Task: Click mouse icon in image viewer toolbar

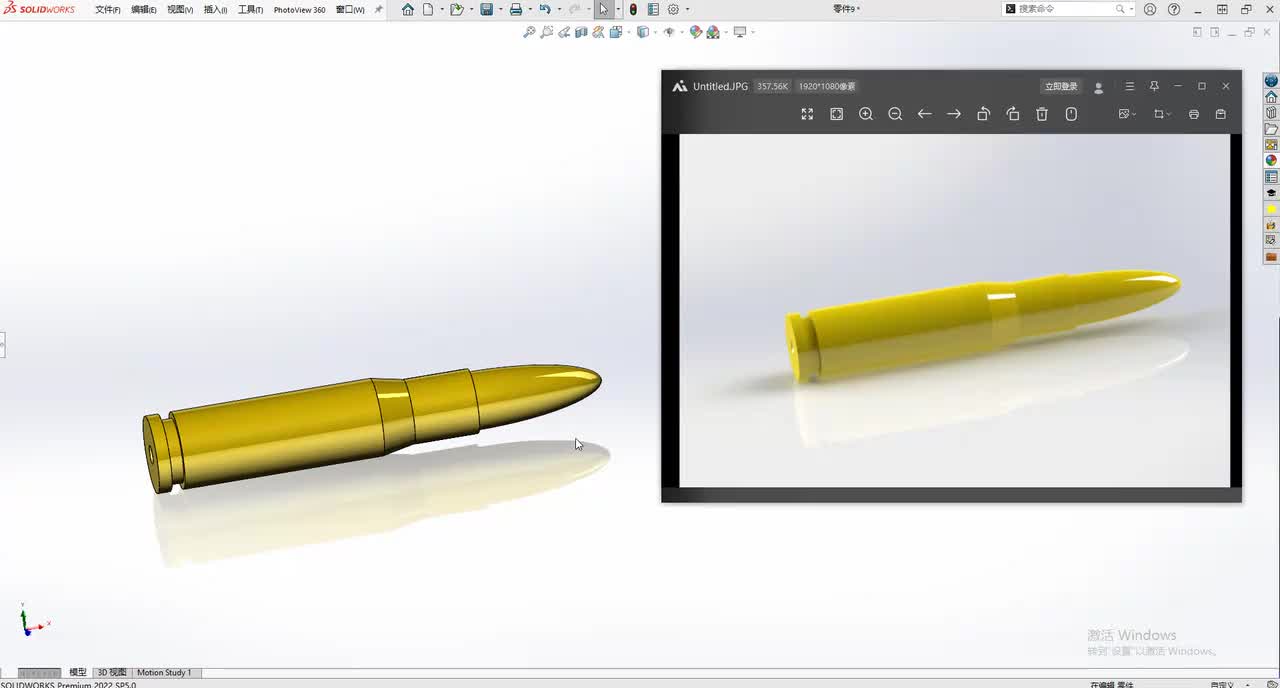Action: pos(1071,114)
